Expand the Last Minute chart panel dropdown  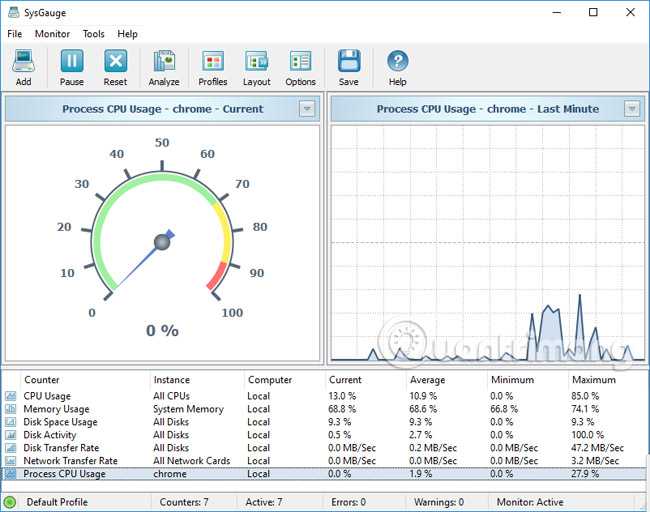pyautogui.click(x=631, y=109)
